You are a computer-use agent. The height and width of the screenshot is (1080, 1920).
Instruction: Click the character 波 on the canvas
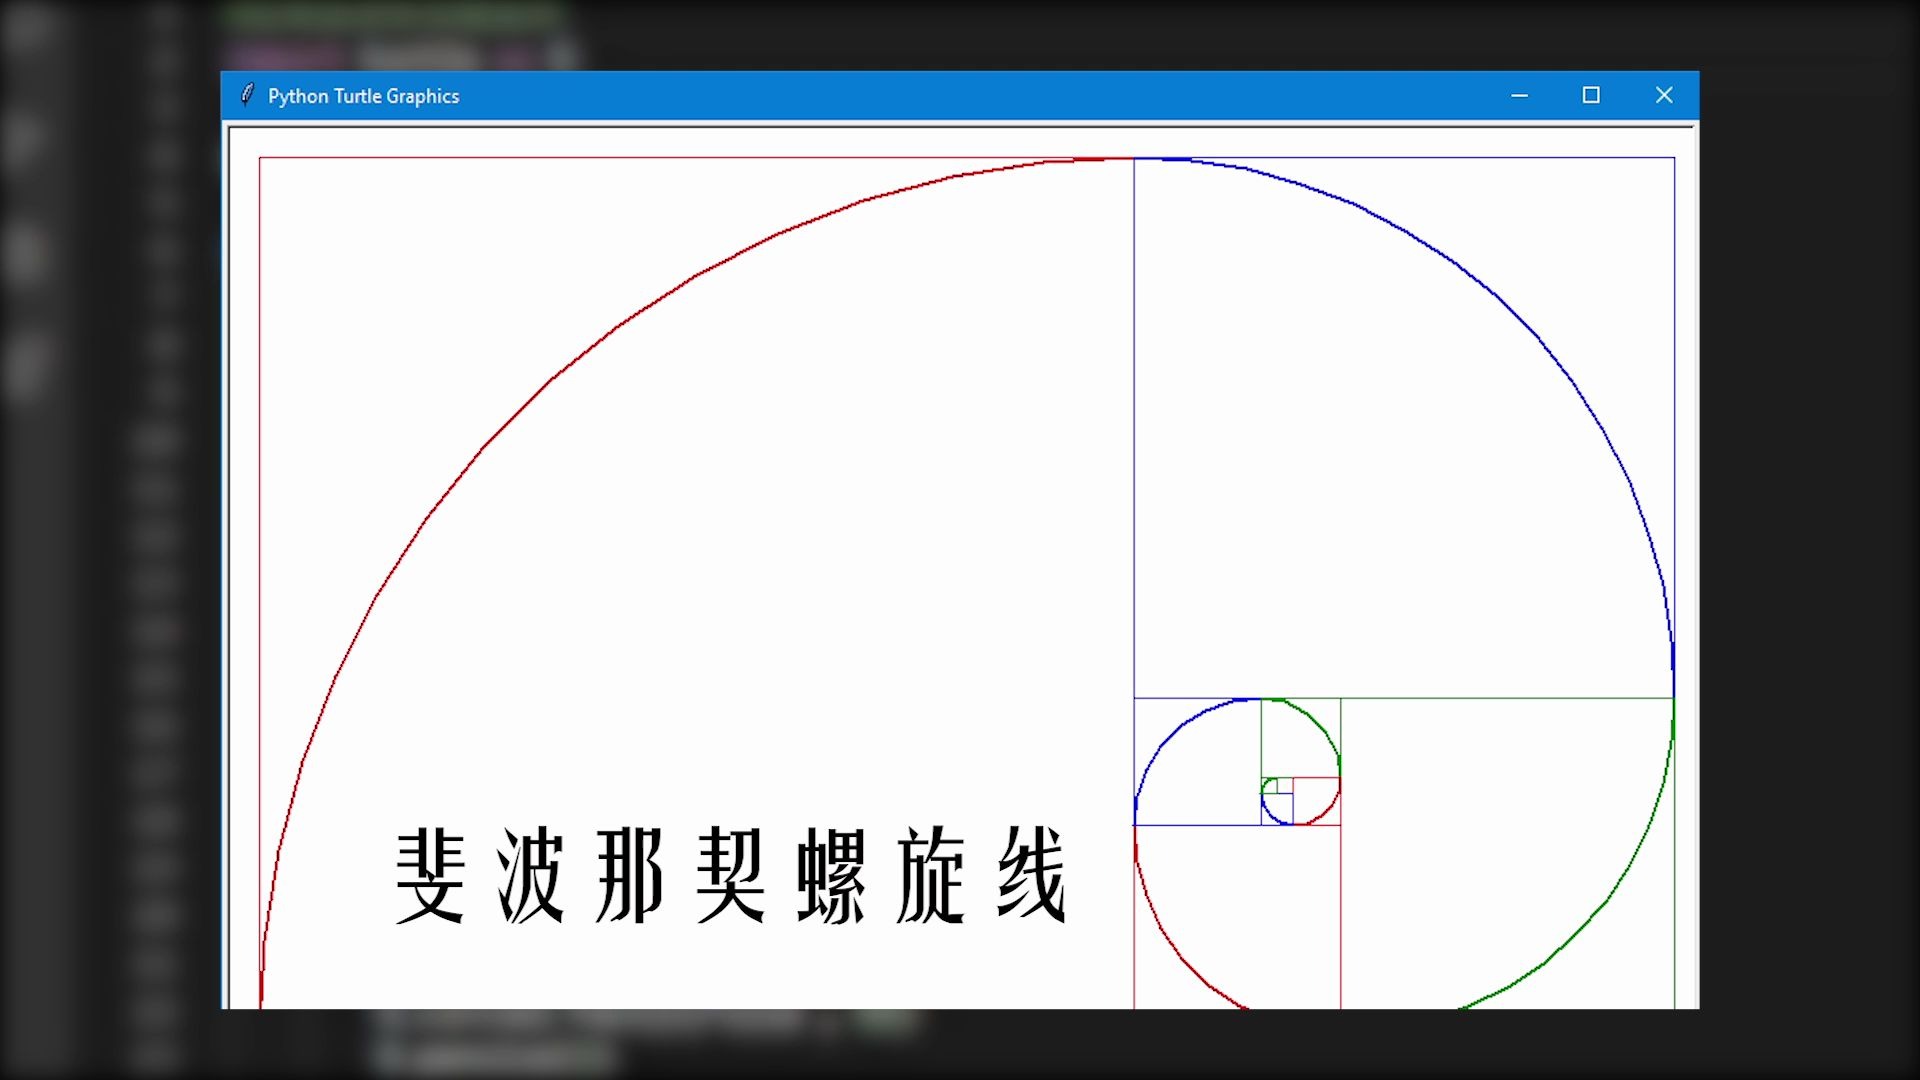531,875
